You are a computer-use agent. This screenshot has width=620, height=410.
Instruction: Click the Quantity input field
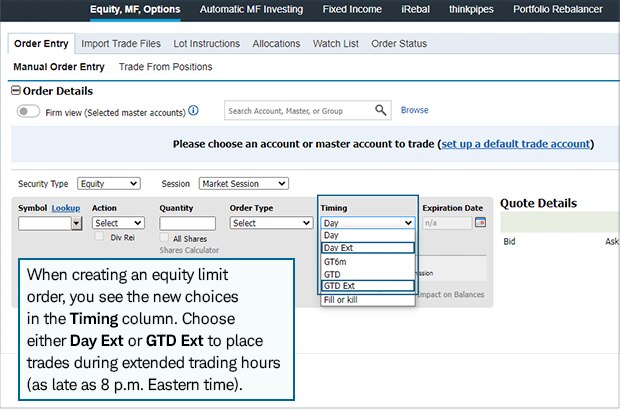(187, 223)
